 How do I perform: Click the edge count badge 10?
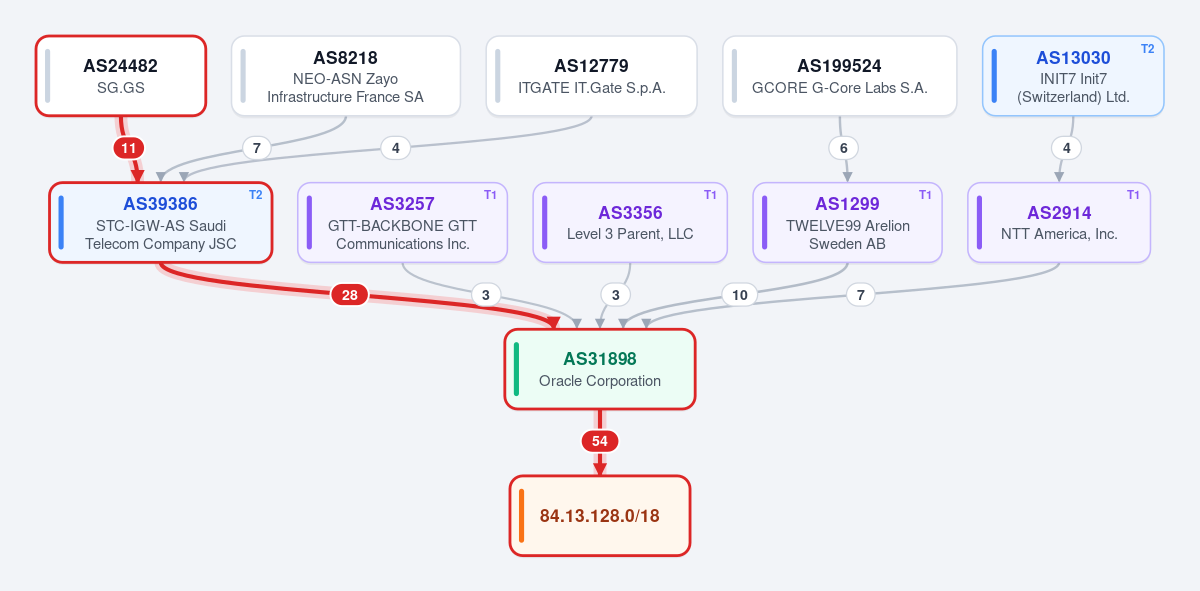click(740, 295)
